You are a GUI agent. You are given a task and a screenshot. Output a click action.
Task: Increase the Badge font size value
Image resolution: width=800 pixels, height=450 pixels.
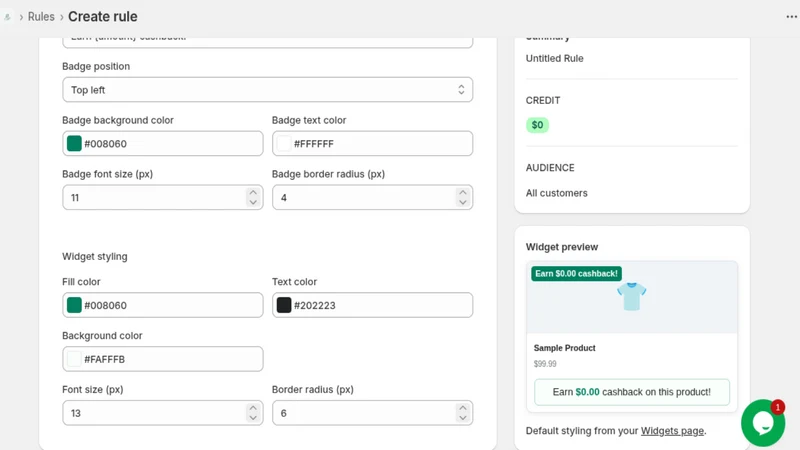[253, 193]
